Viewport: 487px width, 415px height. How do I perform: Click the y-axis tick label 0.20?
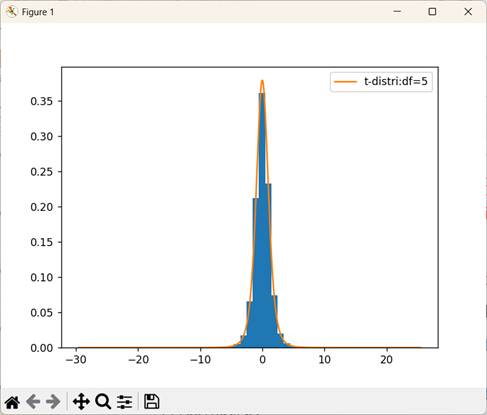[x=42, y=207]
